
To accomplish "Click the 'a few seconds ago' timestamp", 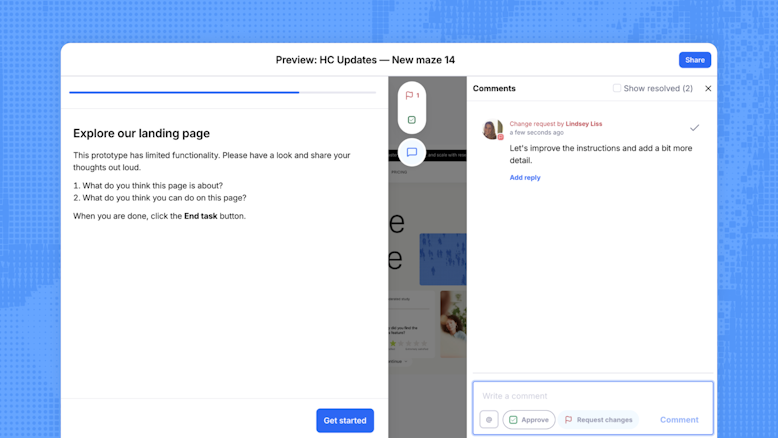I will click(x=536, y=133).
